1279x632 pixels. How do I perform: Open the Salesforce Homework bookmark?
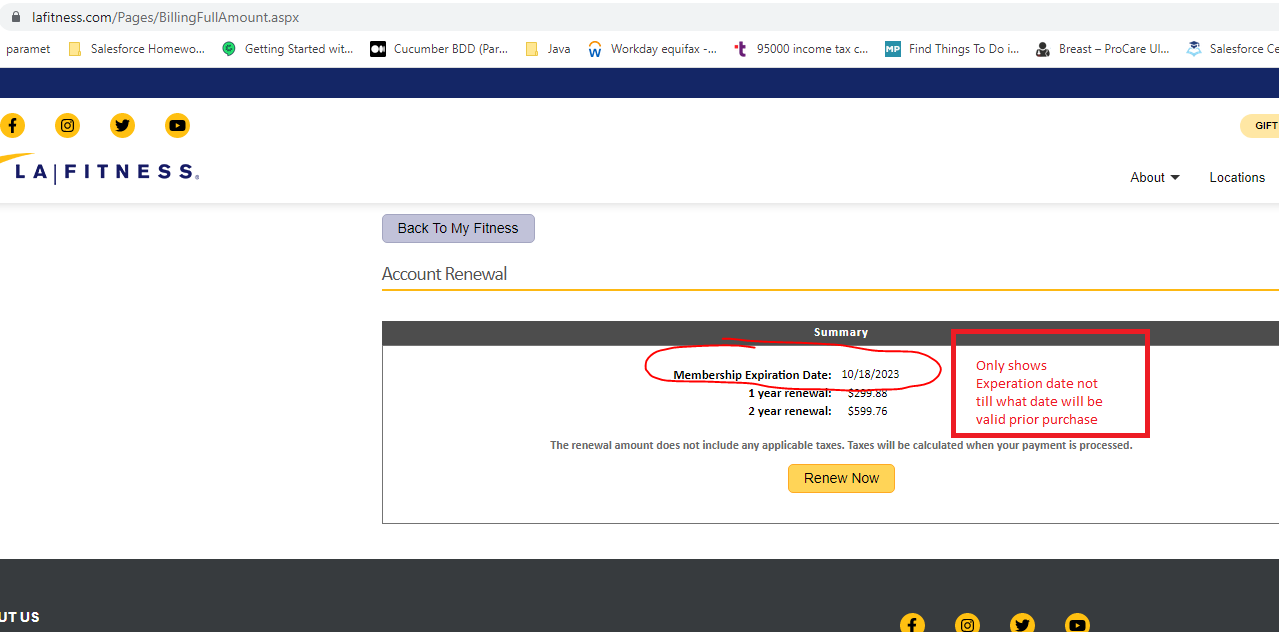point(137,49)
